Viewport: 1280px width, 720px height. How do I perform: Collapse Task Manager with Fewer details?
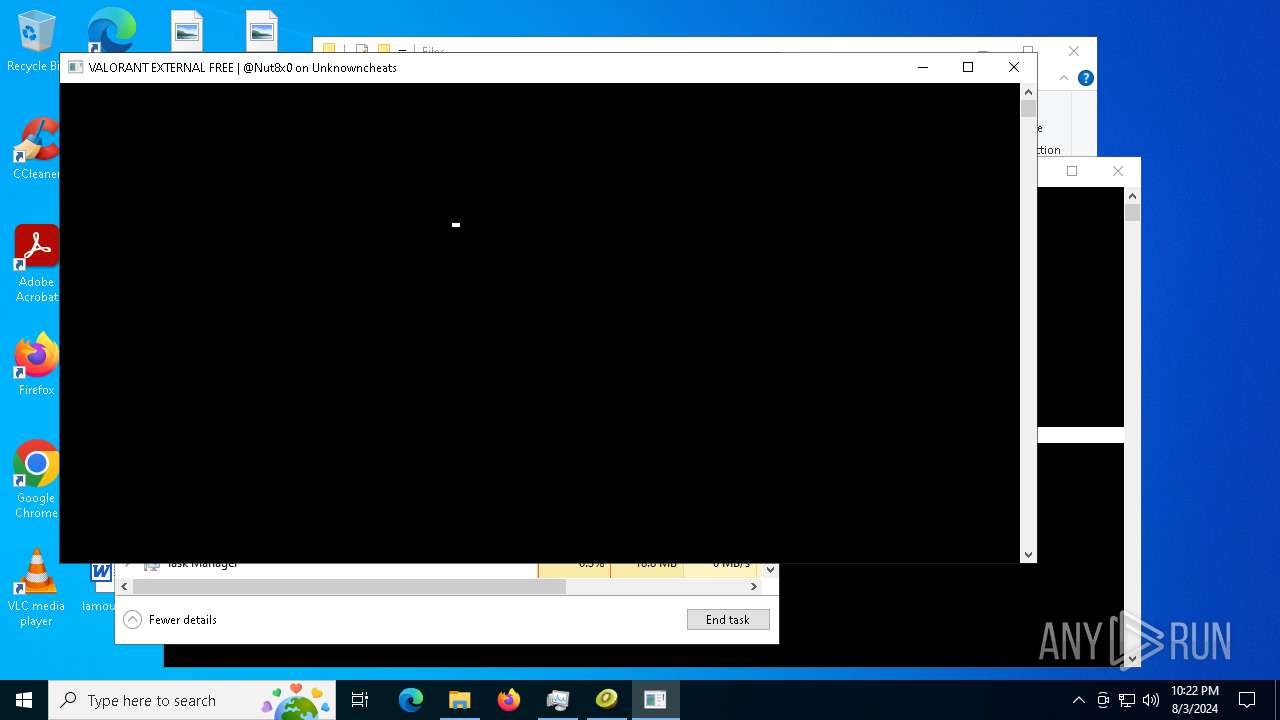coord(170,620)
